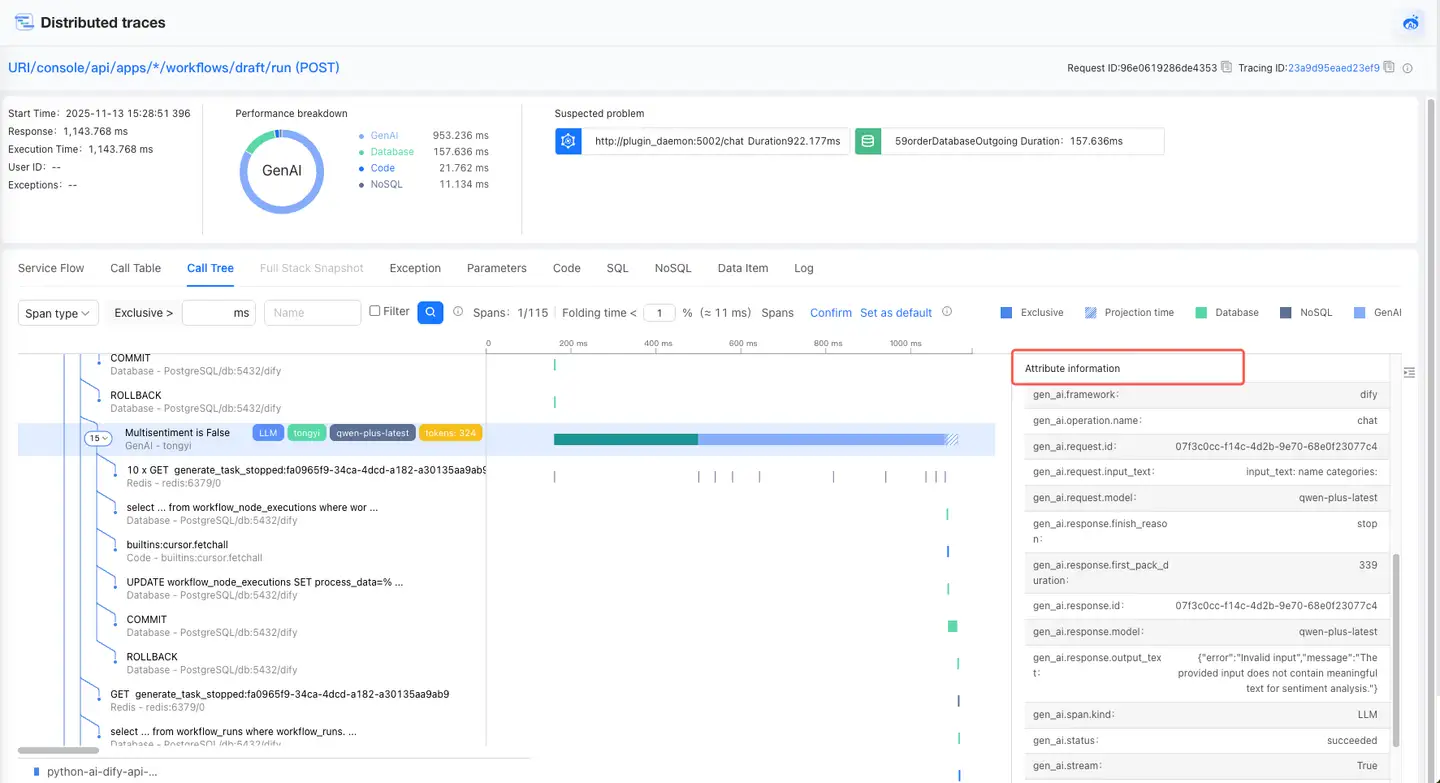Image resolution: width=1440 pixels, height=783 pixels.
Task: Enable the Filter checkbox
Action: point(375,312)
